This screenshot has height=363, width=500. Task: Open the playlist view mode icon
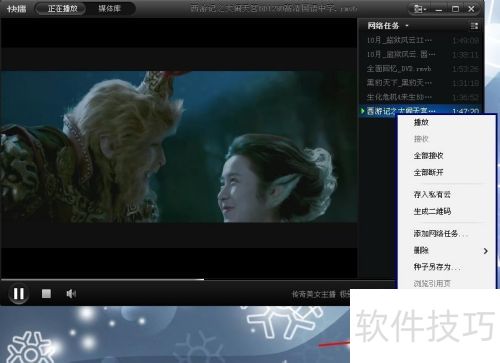click(x=474, y=26)
